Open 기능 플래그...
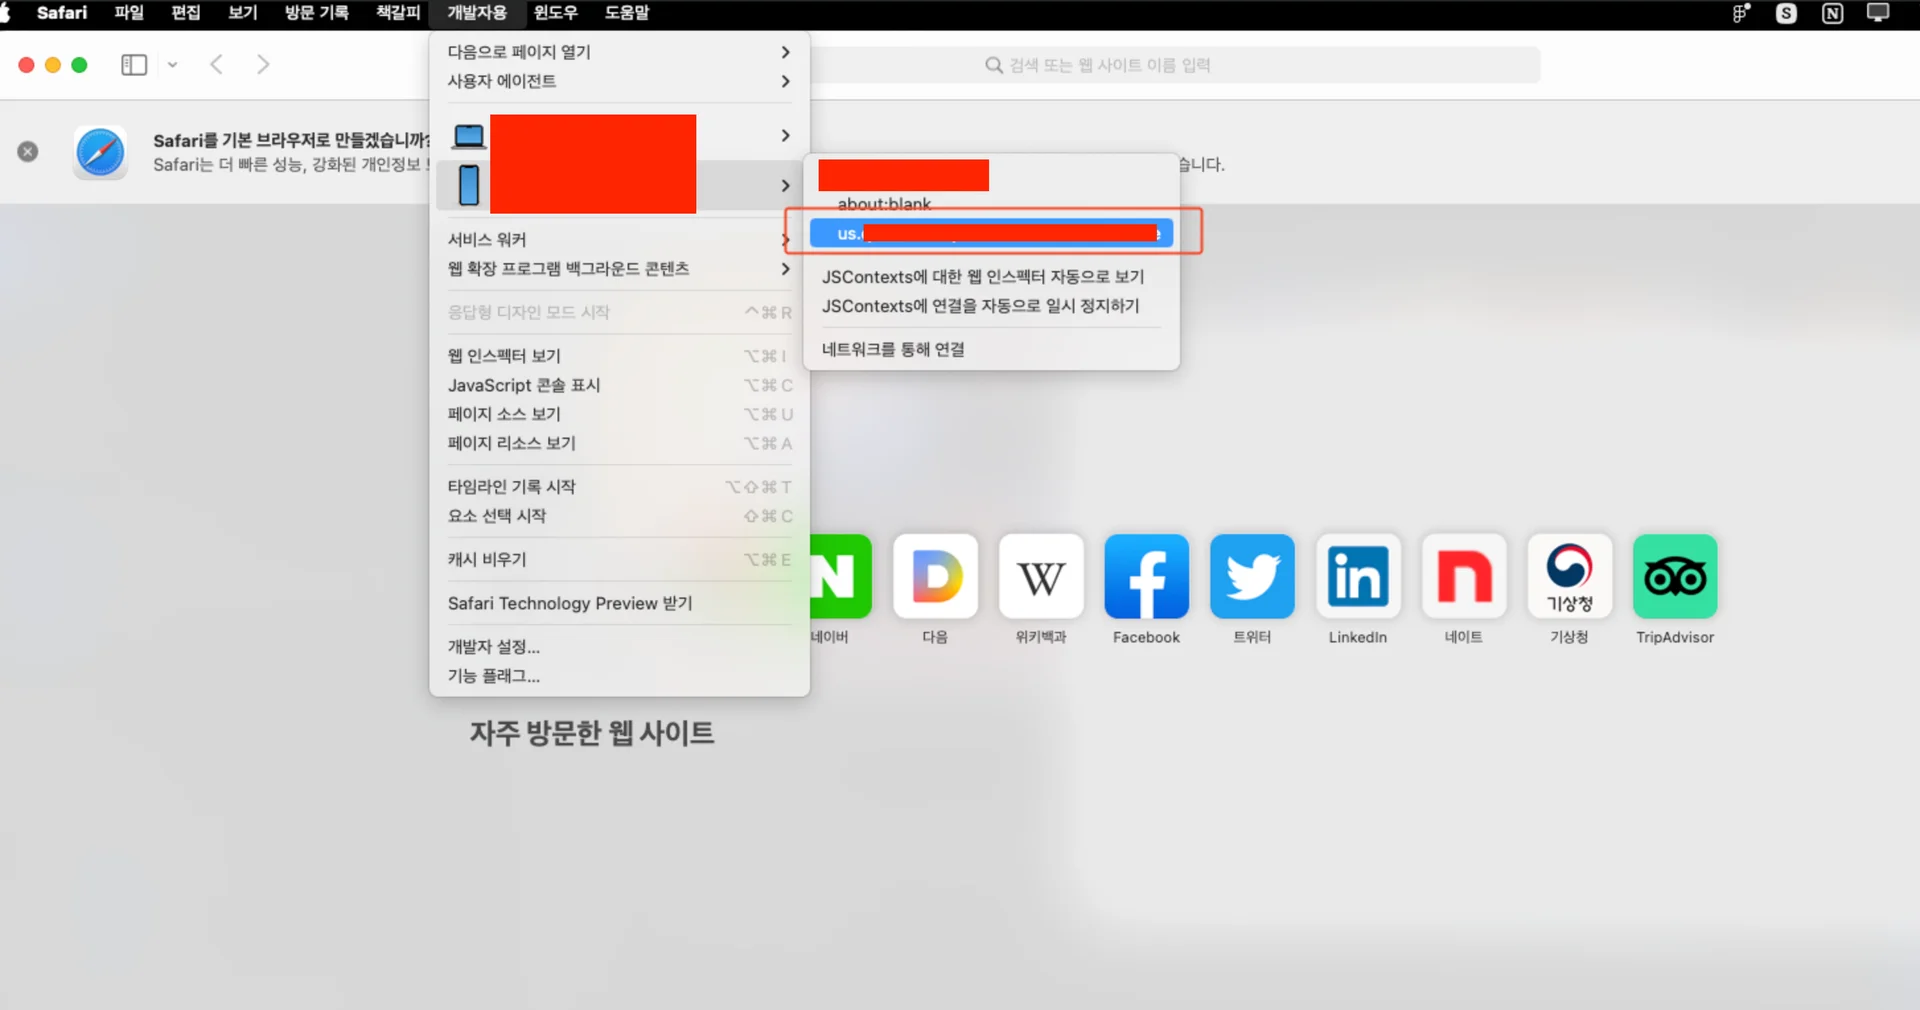This screenshot has height=1010, width=1920. [x=620, y=676]
